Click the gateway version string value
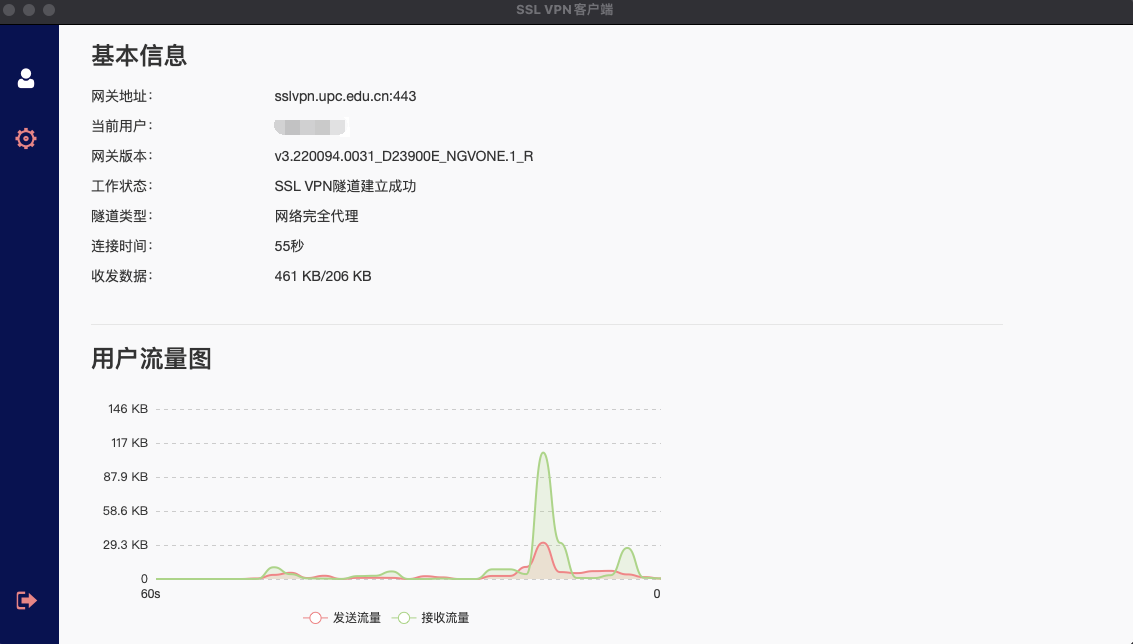1133x644 pixels. tap(403, 156)
